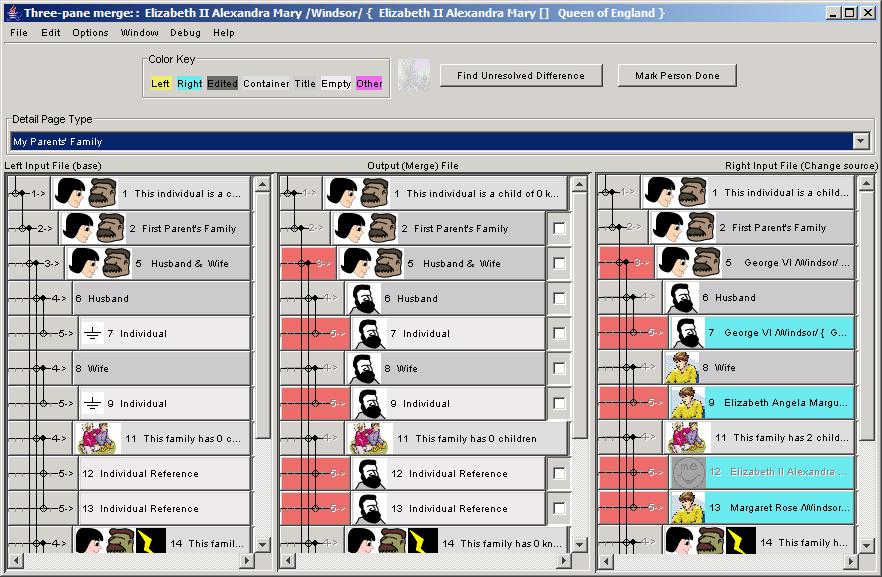Open the Detail Page Type dropdown
Screen dimensions: 882x577
click(860, 142)
